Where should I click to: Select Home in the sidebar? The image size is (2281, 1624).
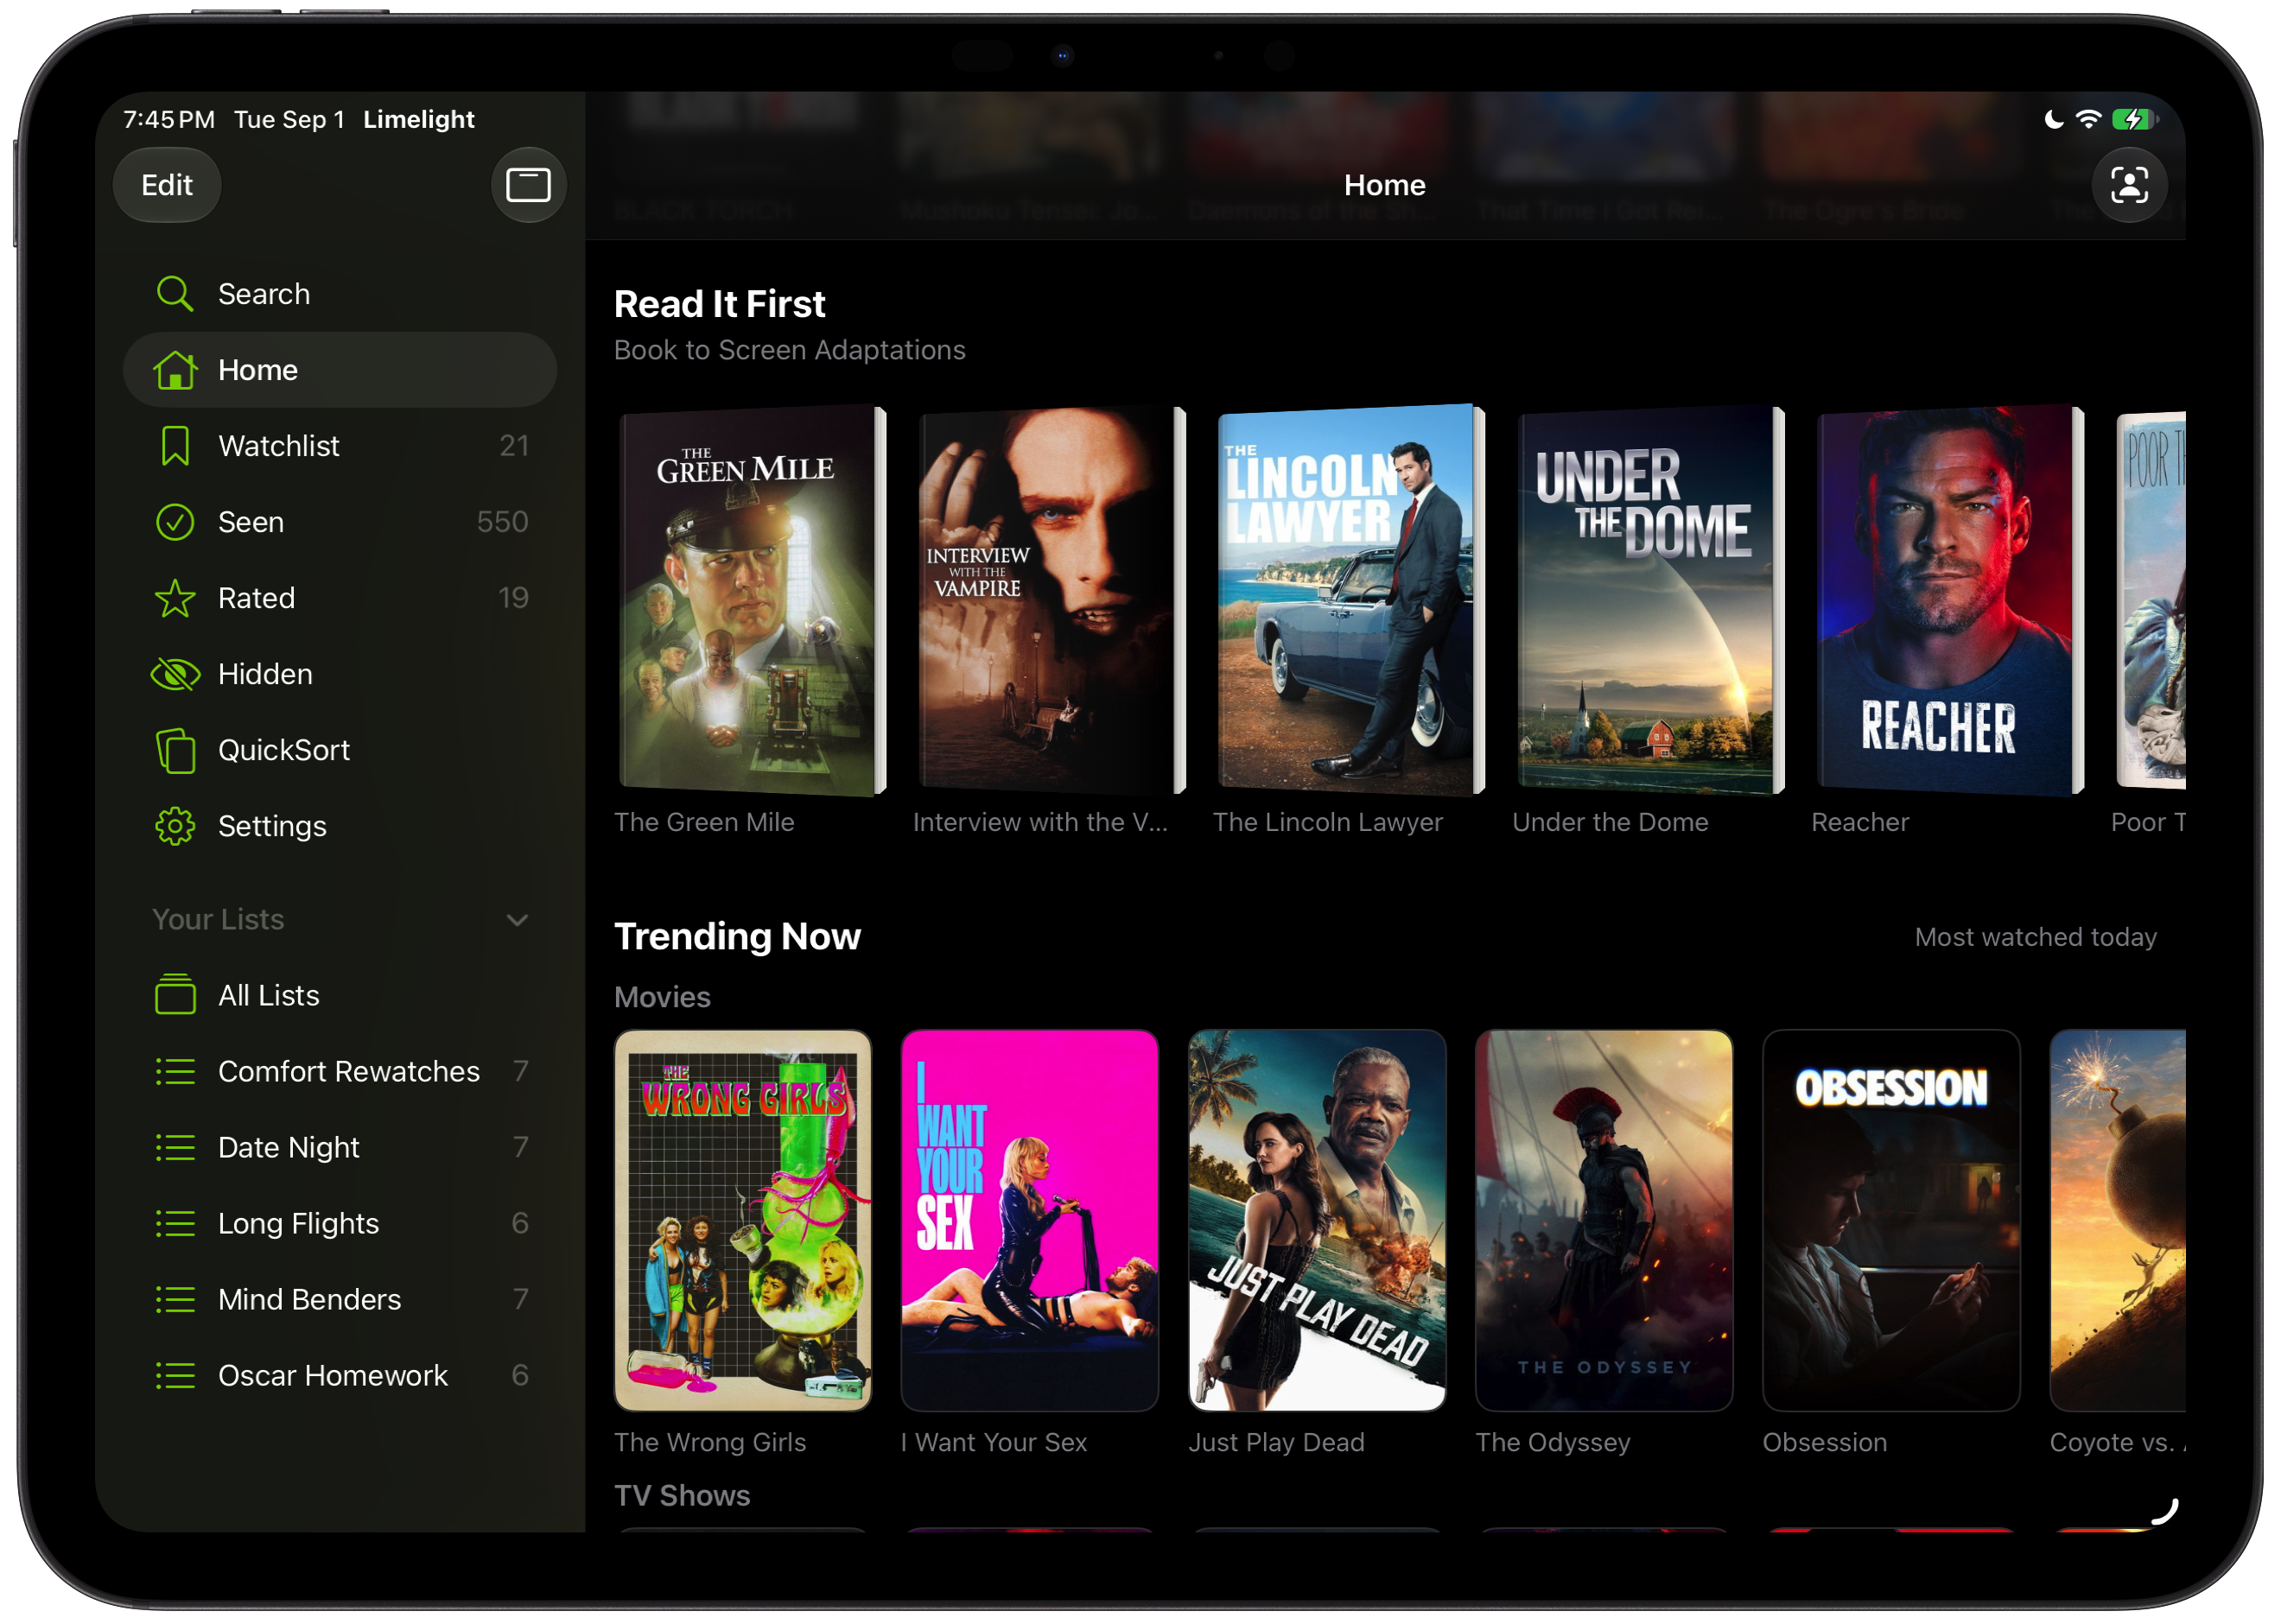pyautogui.click(x=340, y=370)
